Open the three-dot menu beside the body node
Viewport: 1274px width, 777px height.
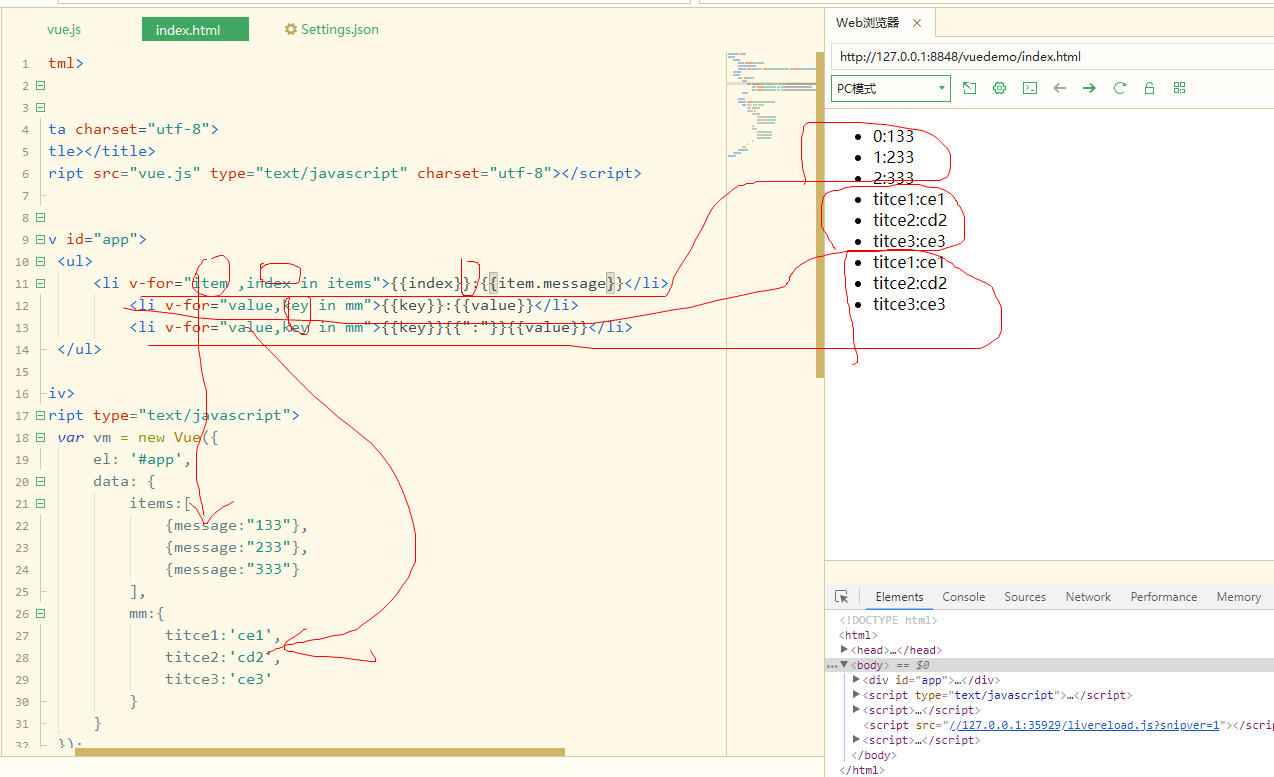[x=832, y=665]
